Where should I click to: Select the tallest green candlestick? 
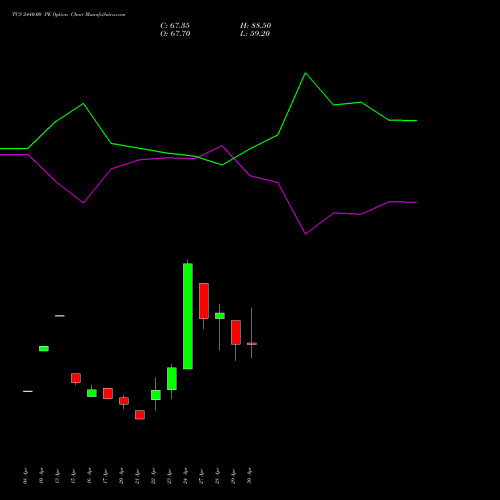188,316
